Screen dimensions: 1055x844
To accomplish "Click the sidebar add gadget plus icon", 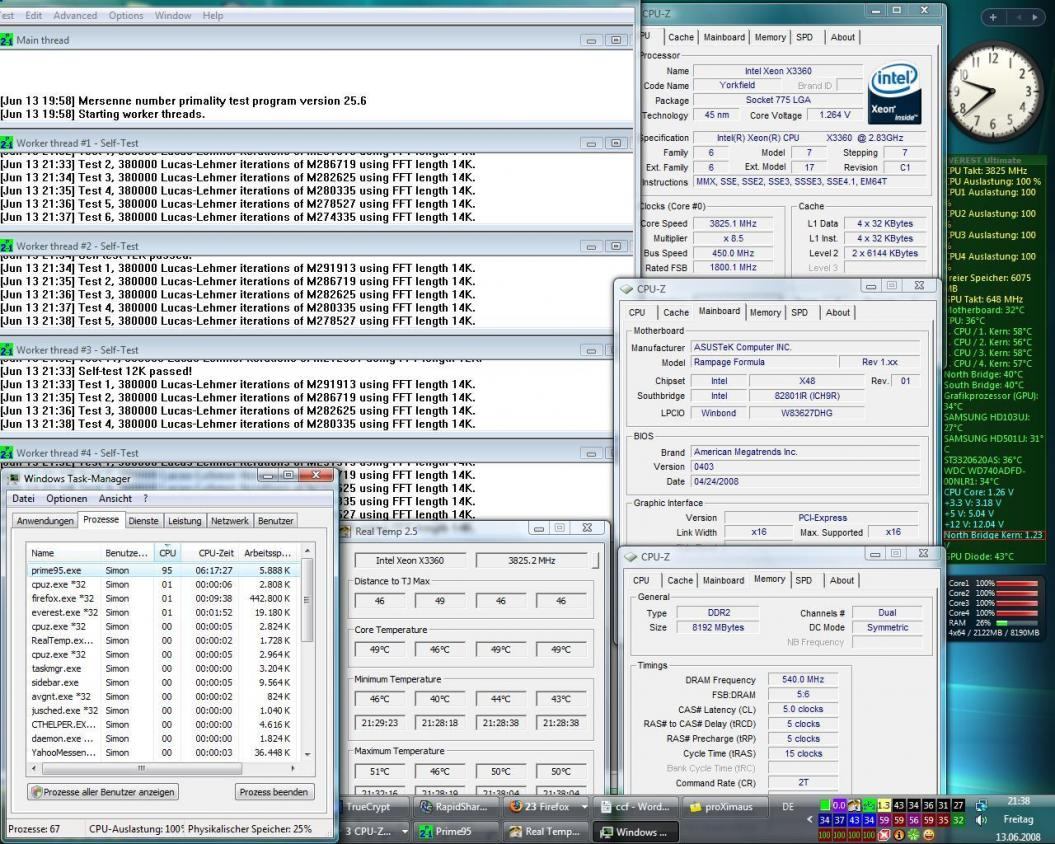I will click(x=993, y=17).
